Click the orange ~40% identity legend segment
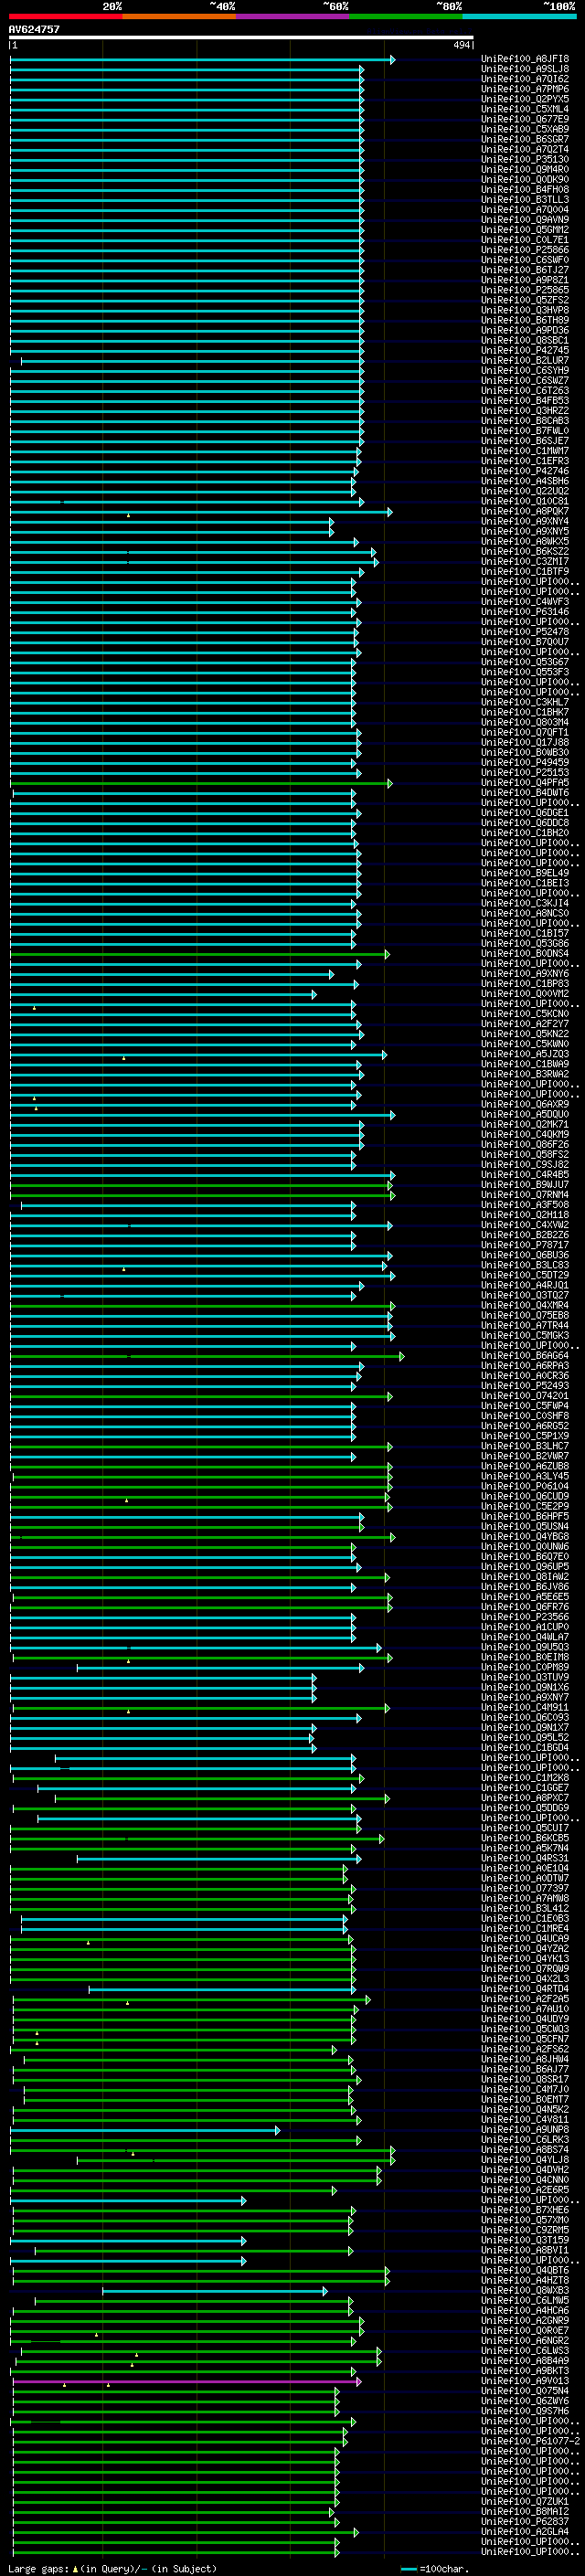This screenshot has height=2576, width=585. point(179,16)
